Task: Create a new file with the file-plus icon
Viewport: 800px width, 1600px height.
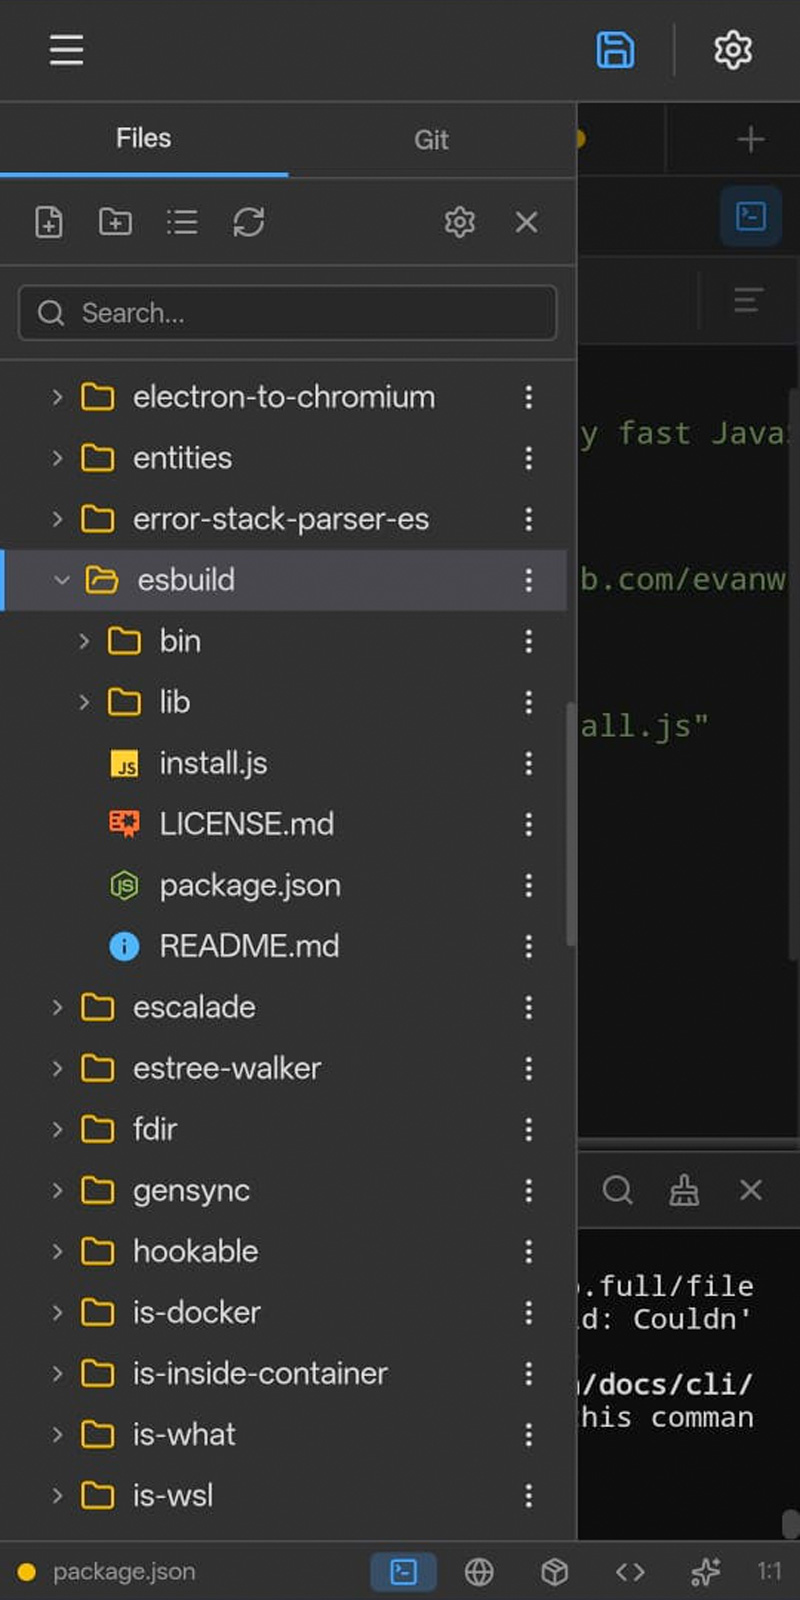Action: 49,222
